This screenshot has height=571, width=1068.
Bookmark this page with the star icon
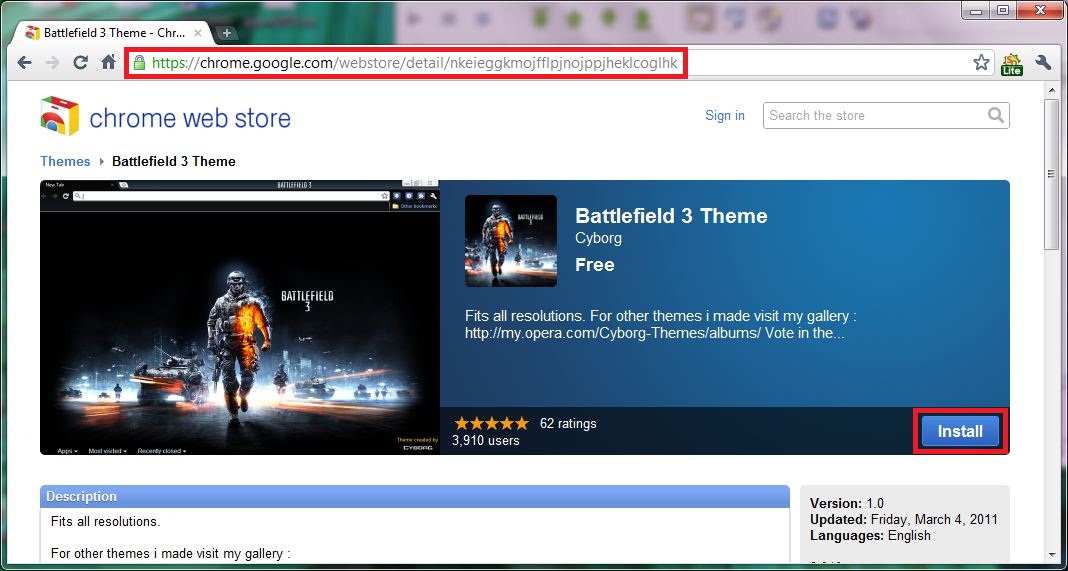(x=981, y=63)
